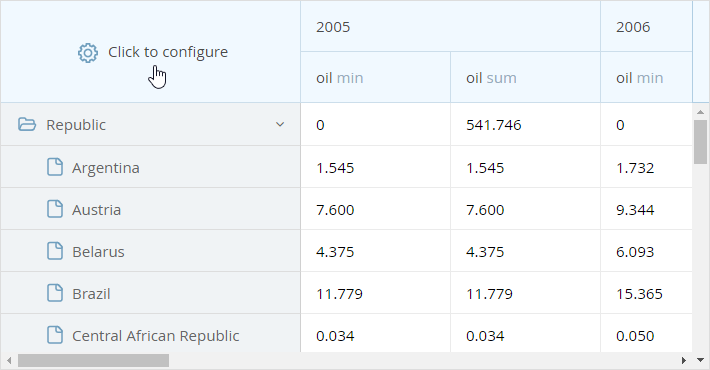Click the oil sum column header
The width and height of the screenshot is (710, 370).
[x=525, y=77]
